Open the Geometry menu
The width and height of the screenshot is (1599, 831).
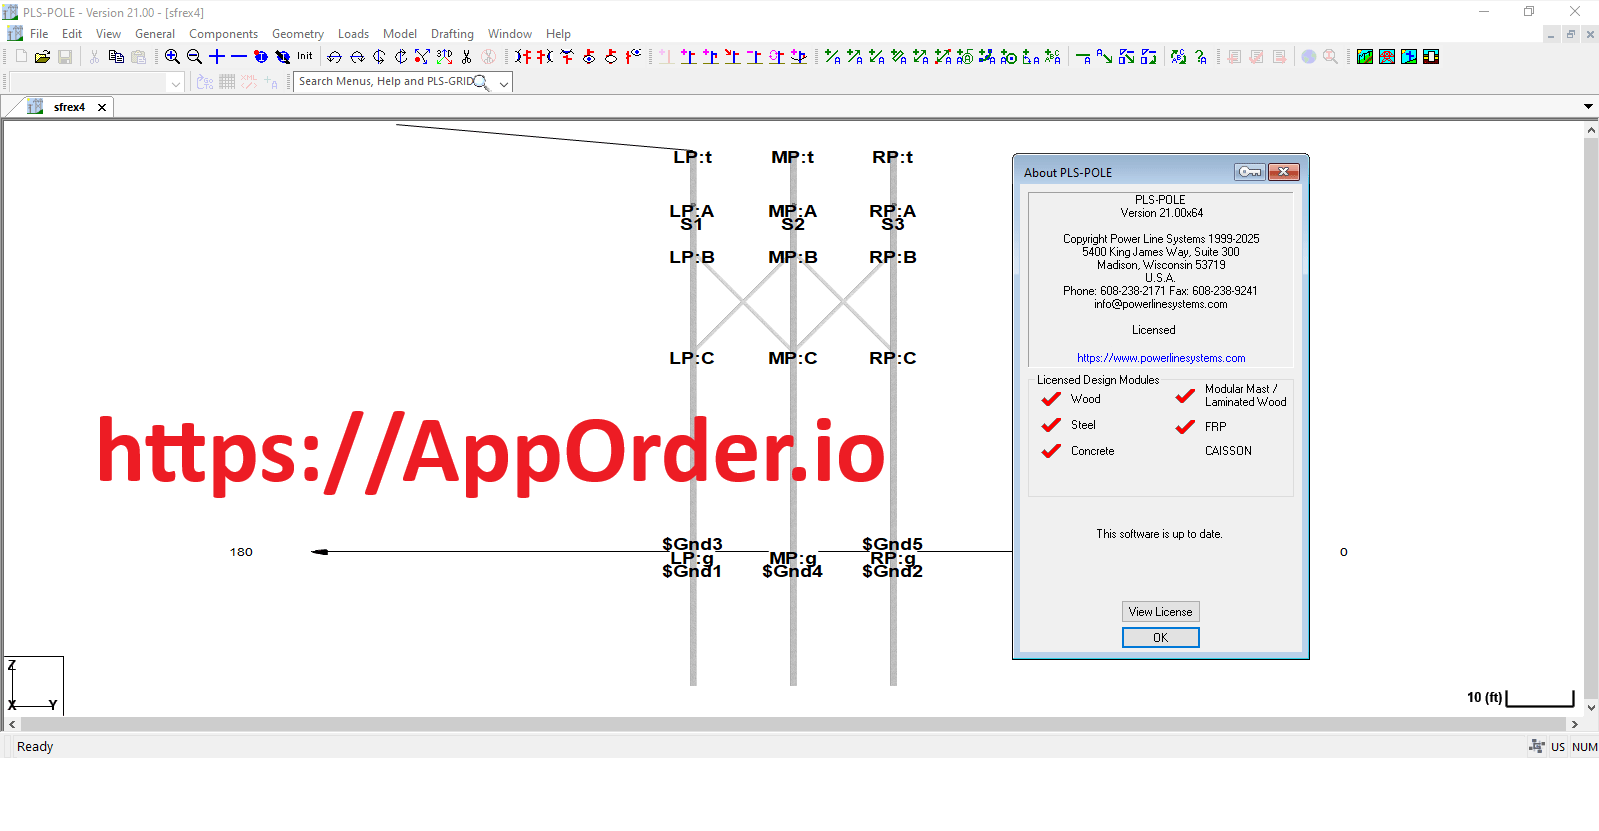point(298,34)
